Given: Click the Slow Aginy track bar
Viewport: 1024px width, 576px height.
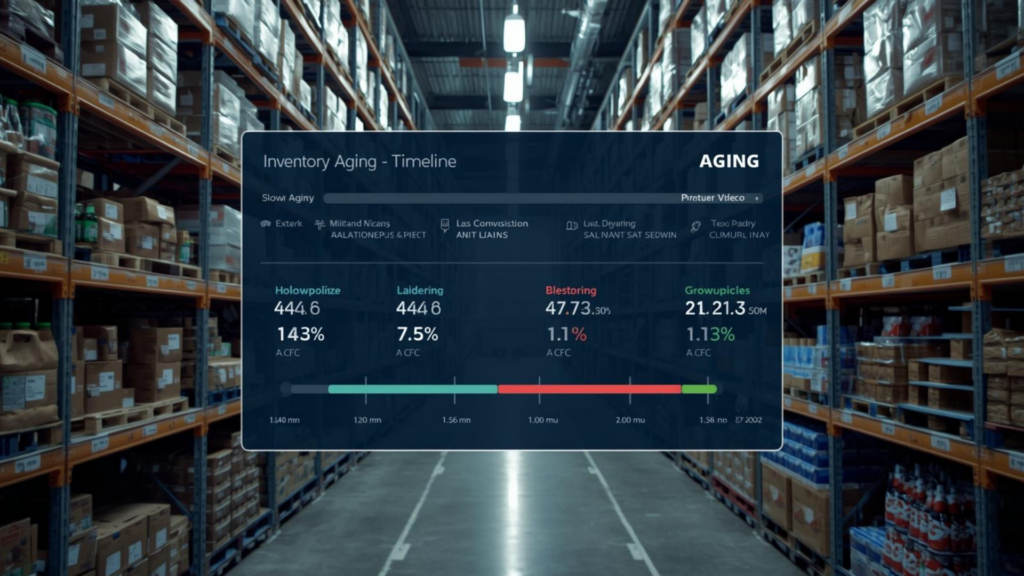Looking at the screenshot, I should (543, 198).
